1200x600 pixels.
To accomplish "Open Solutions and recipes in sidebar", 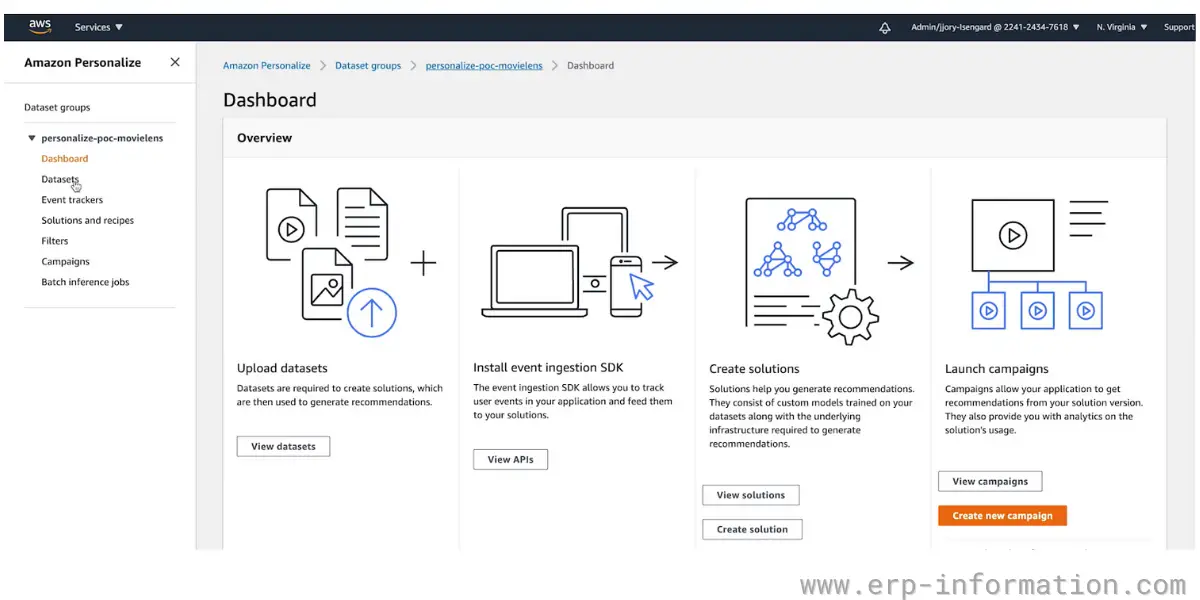I will point(88,221).
